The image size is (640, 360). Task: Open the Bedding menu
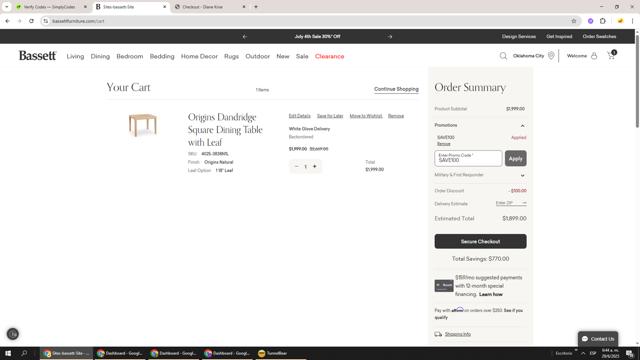[162, 56]
